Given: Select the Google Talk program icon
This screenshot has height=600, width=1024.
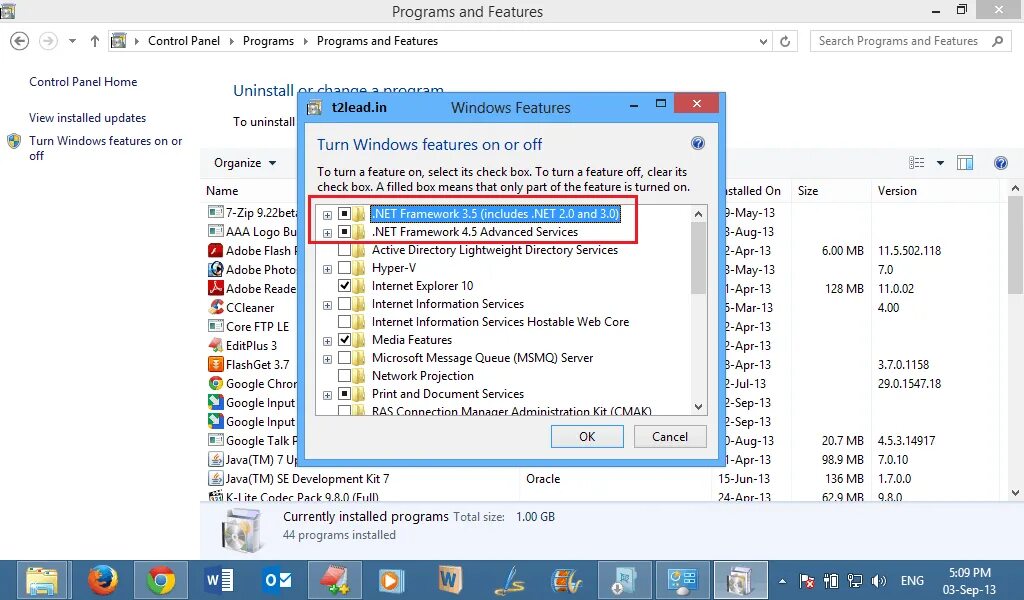Looking at the screenshot, I should click(216, 440).
